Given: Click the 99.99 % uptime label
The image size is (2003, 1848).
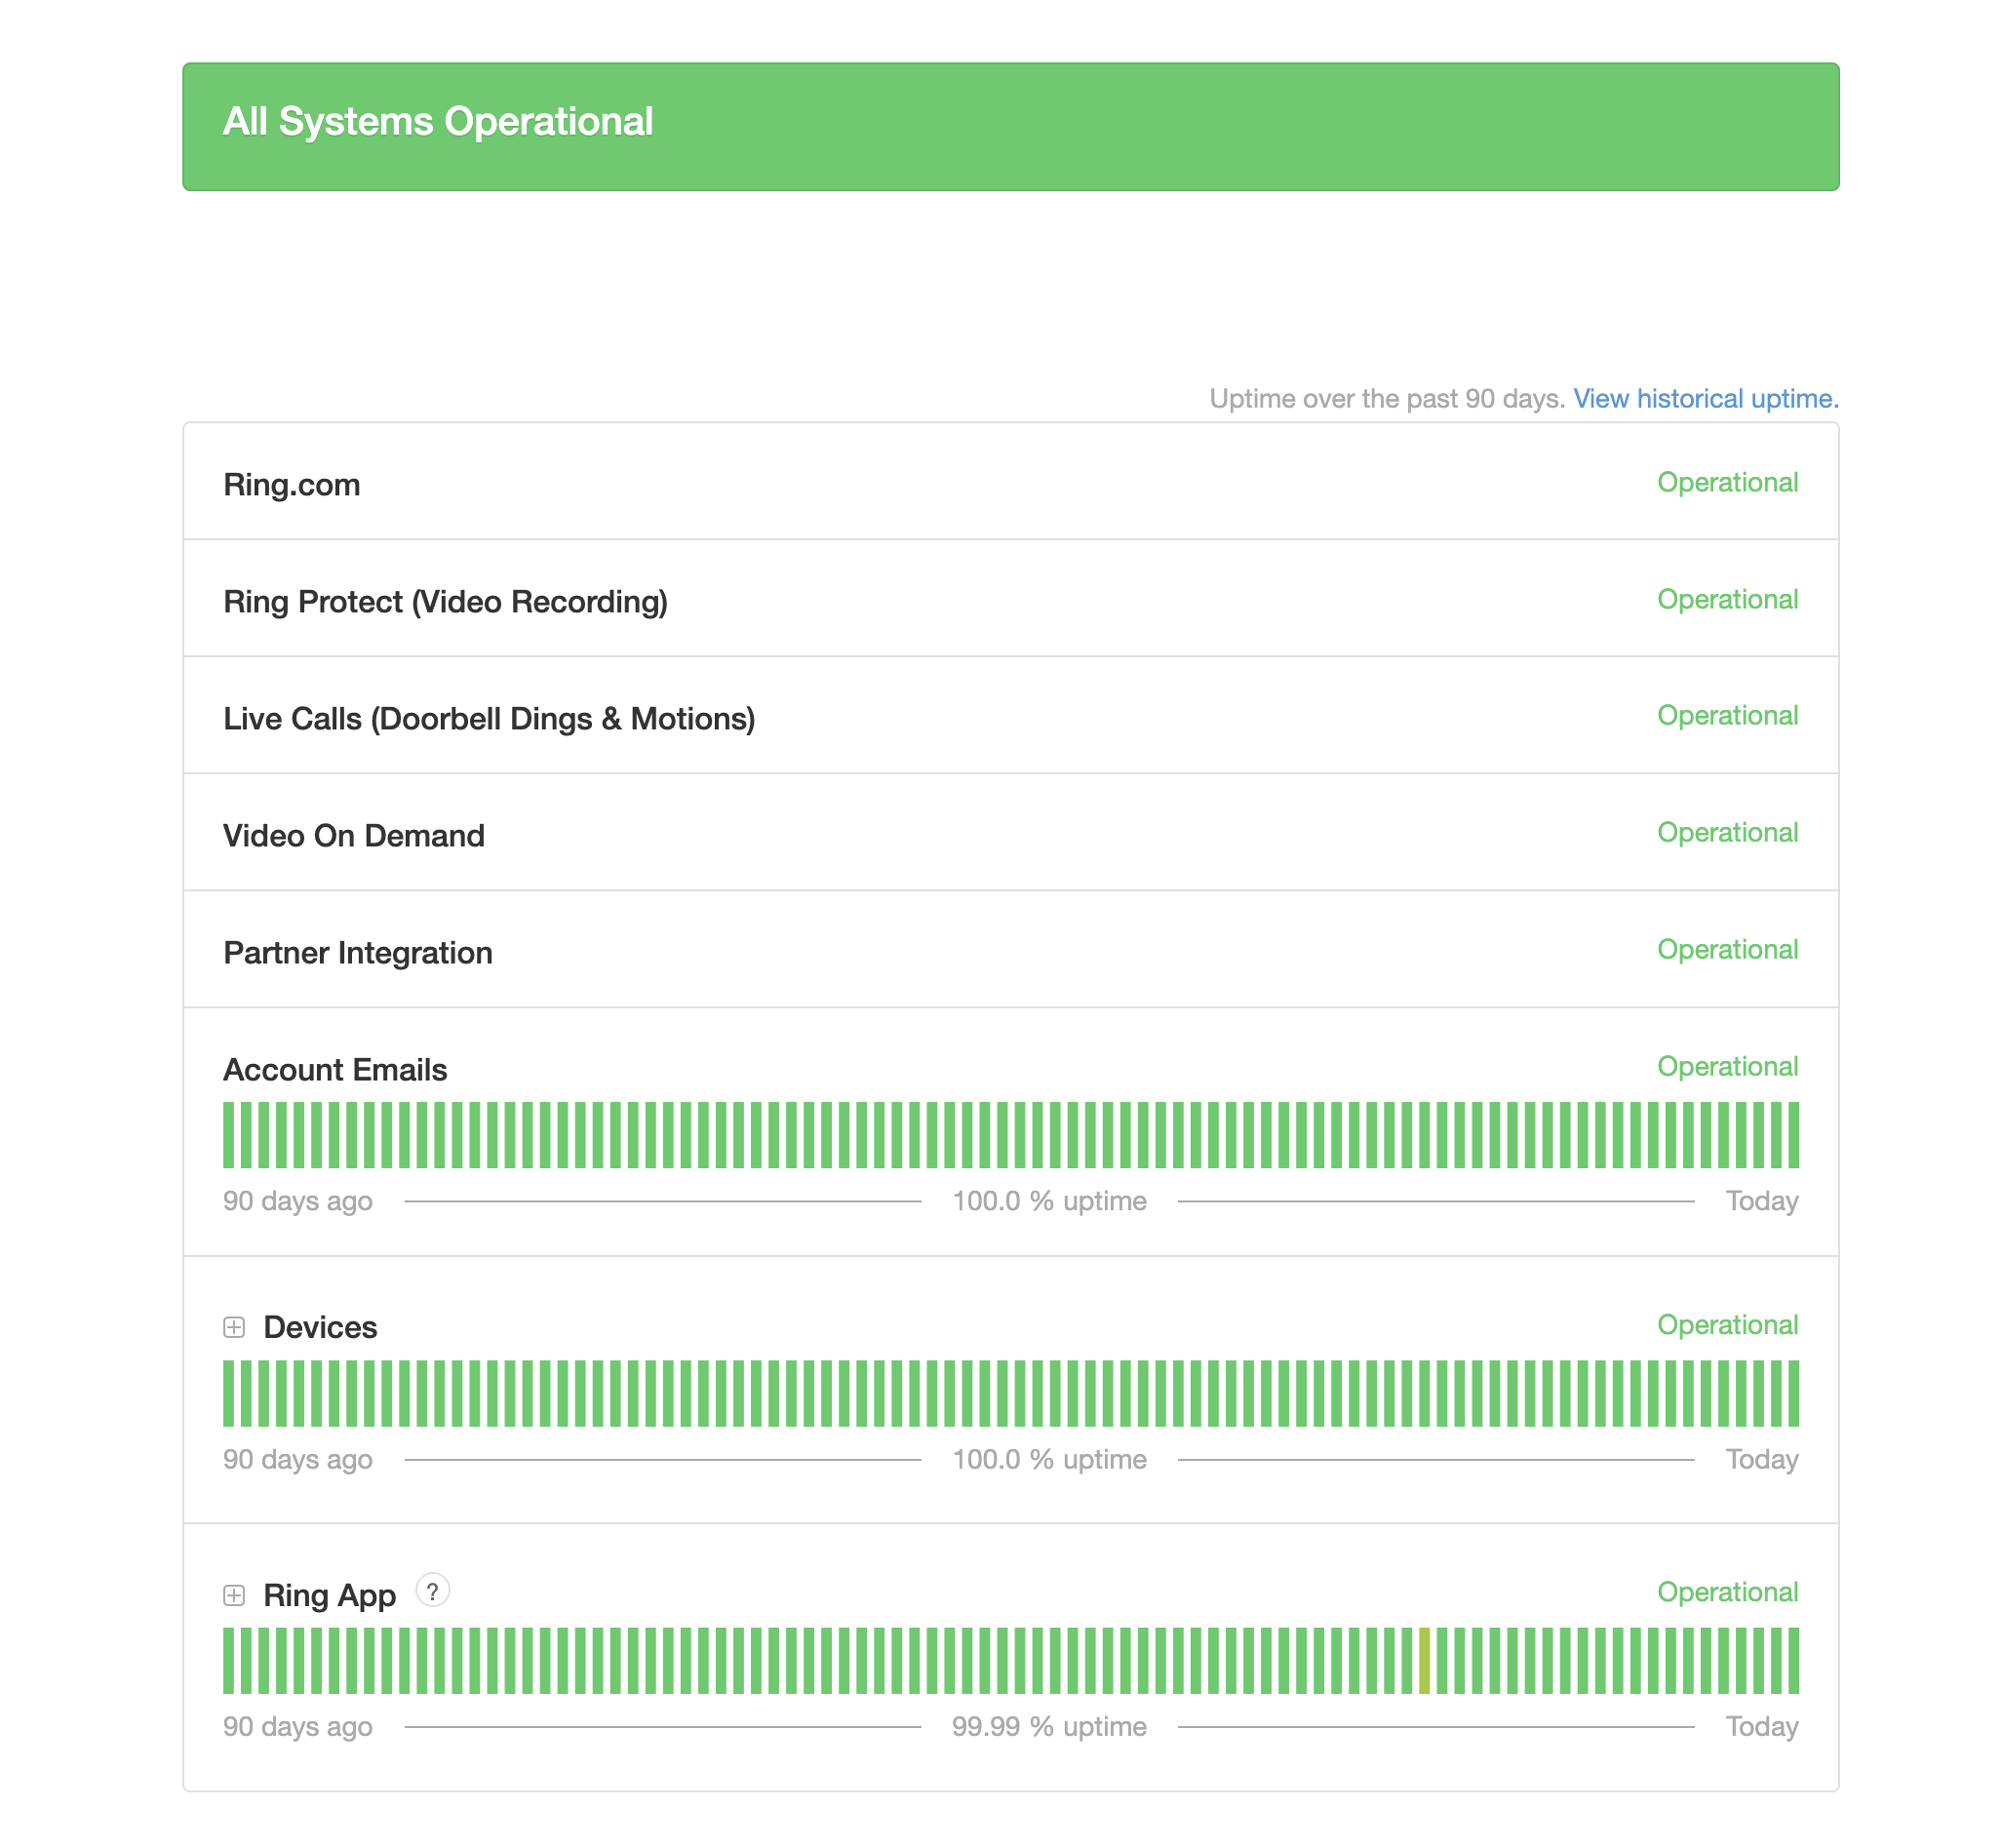Looking at the screenshot, I should click(x=1048, y=1727).
